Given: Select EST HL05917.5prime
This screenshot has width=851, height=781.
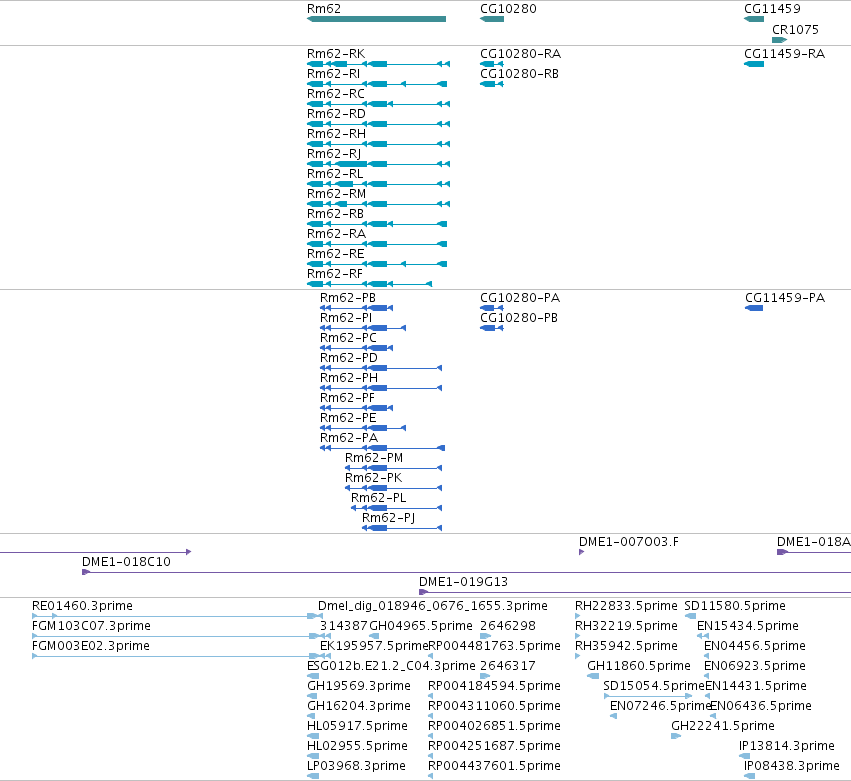Looking at the screenshot, I should click(313, 736).
